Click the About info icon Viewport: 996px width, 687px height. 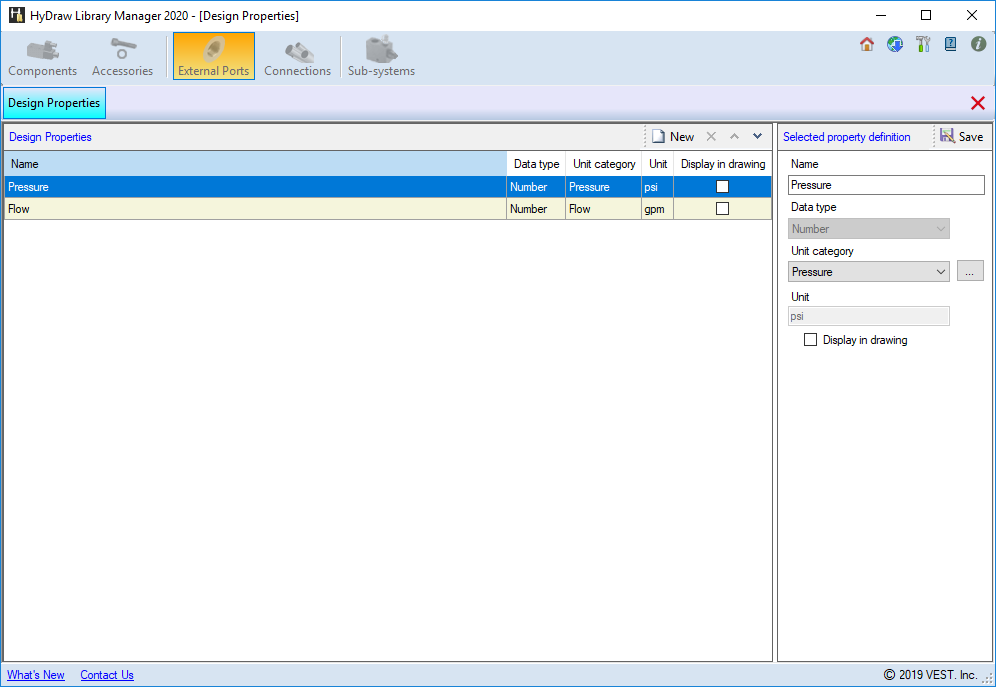click(979, 44)
